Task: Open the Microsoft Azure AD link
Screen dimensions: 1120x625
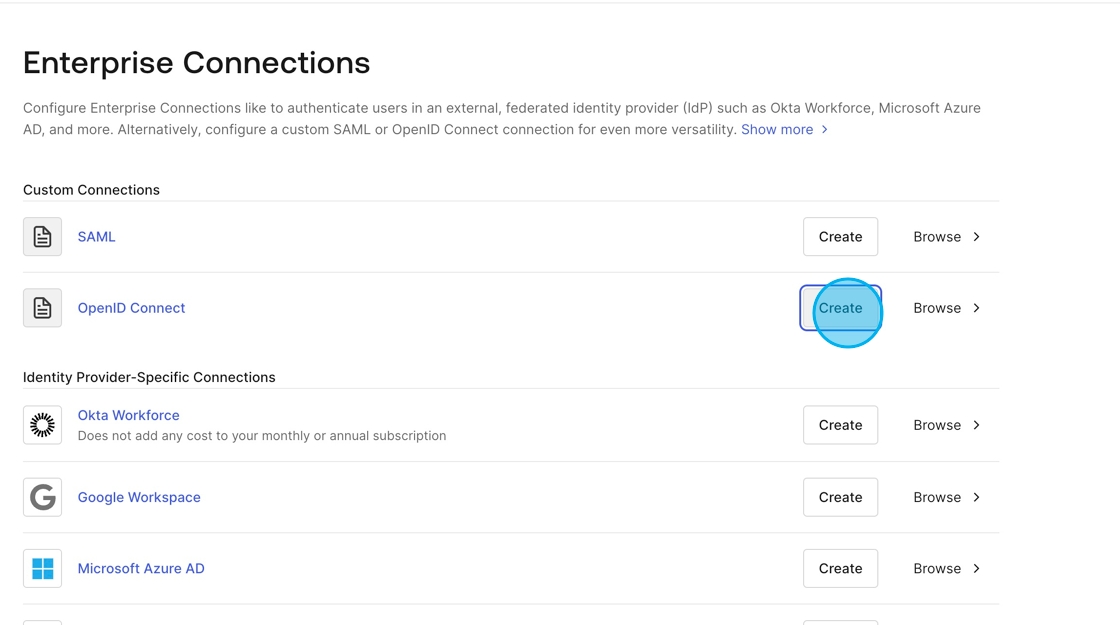Action: (x=141, y=569)
